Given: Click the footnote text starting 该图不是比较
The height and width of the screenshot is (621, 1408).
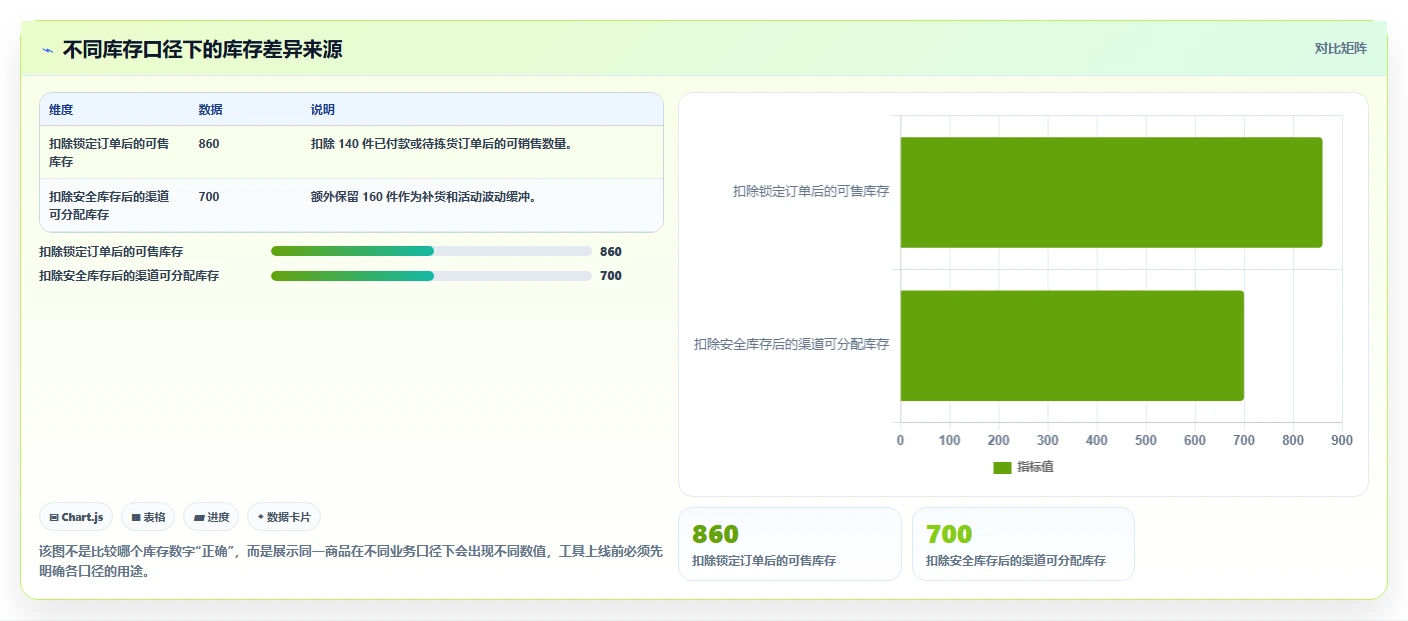Looking at the screenshot, I should [350, 562].
